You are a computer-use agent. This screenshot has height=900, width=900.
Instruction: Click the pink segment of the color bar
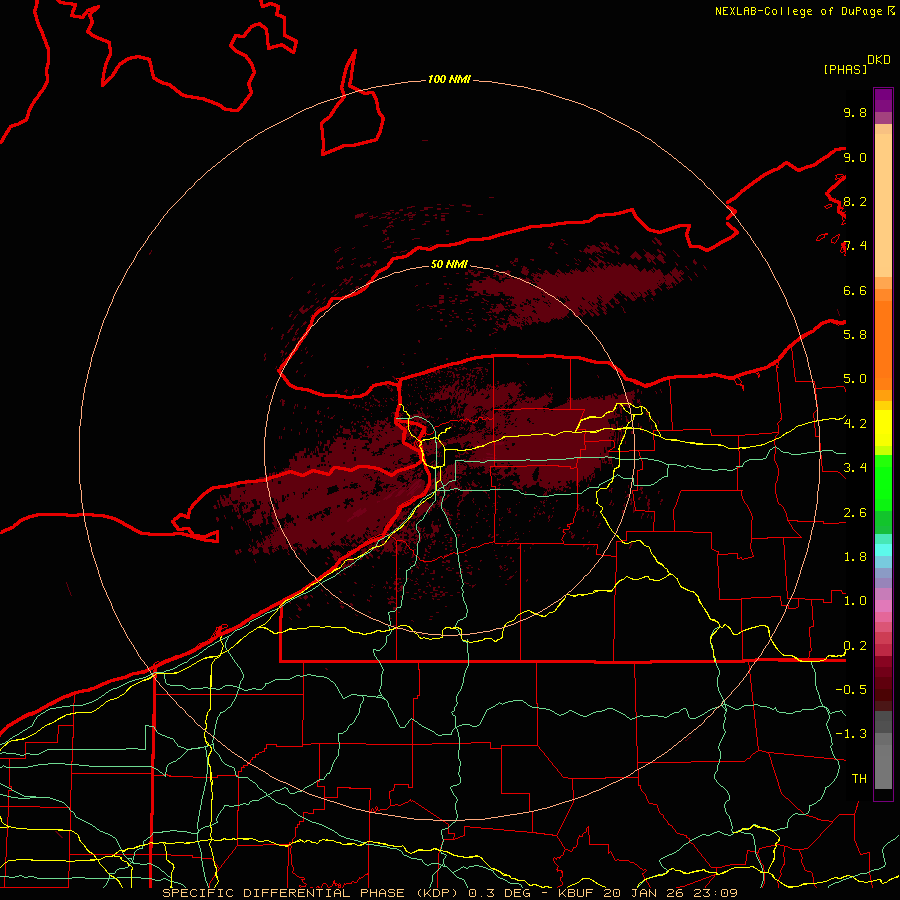pos(883,606)
